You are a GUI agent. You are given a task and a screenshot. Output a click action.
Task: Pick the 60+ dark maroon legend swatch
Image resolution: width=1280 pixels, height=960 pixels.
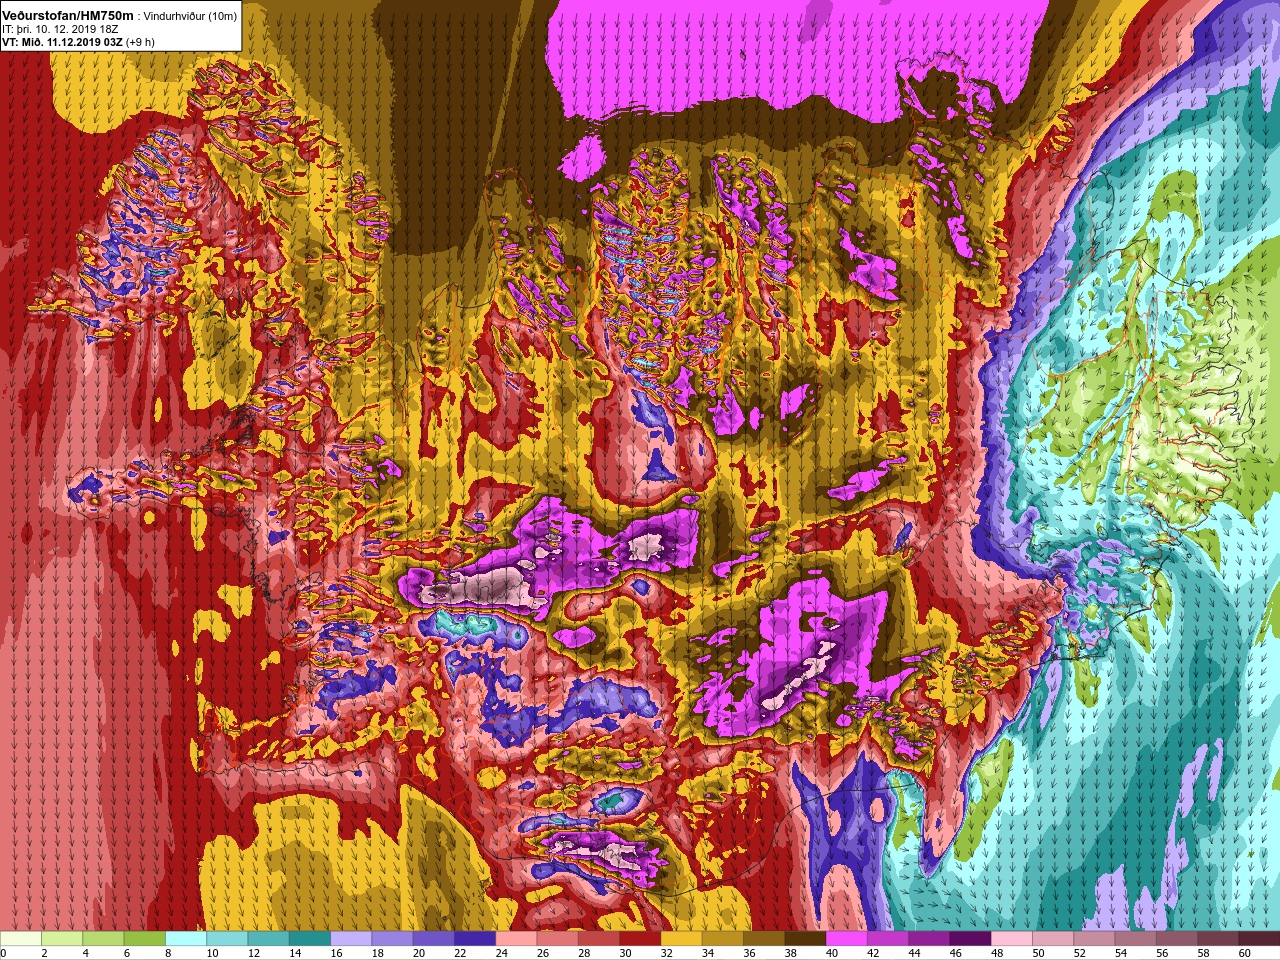1259,939
